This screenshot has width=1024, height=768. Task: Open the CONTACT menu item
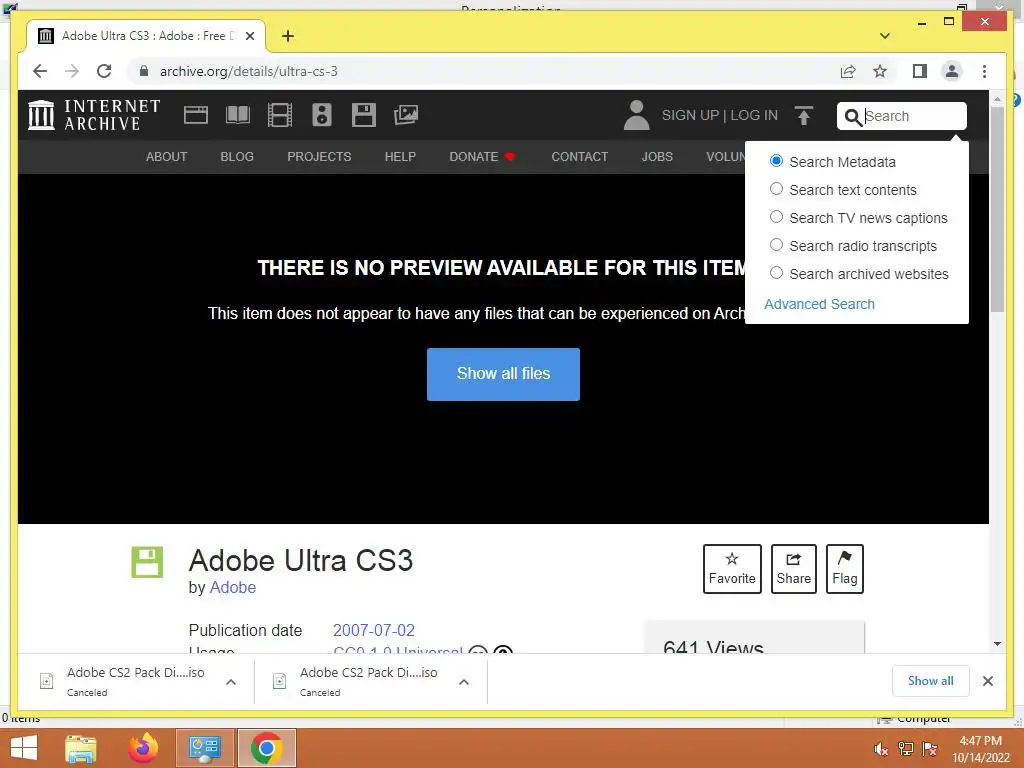tap(579, 157)
